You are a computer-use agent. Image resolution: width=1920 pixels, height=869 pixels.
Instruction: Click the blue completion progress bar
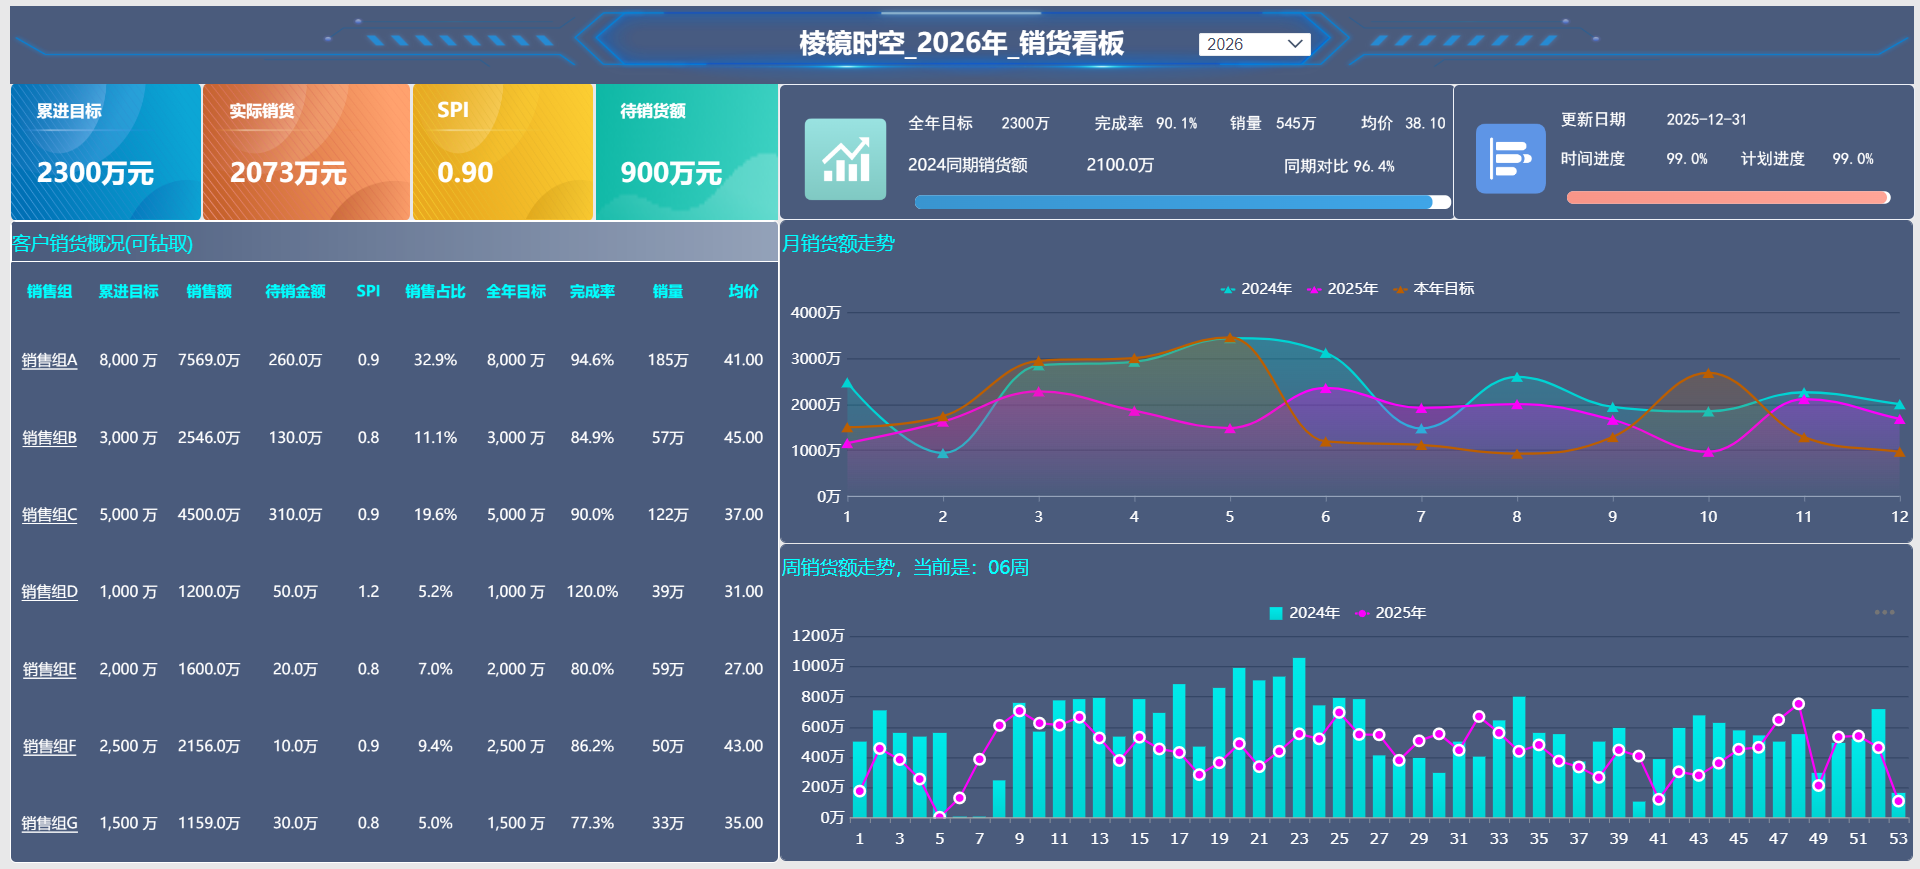click(x=1182, y=202)
